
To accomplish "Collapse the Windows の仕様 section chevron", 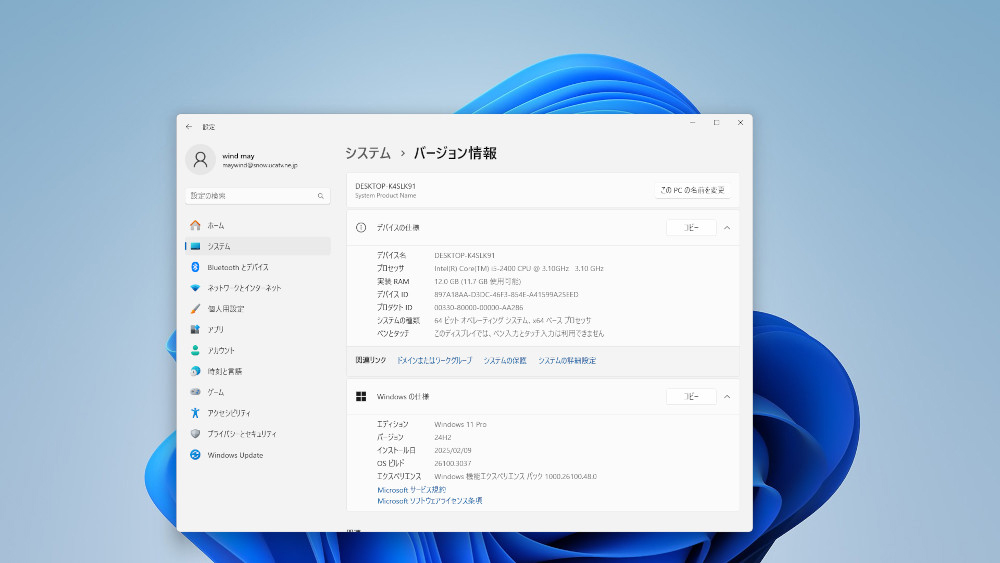I will coord(727,397).
